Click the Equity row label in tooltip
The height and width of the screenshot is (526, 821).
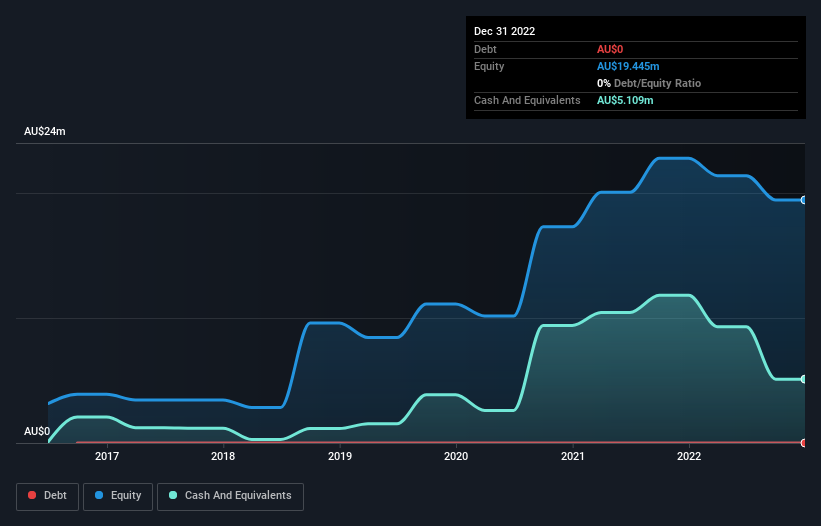point(489,66)
